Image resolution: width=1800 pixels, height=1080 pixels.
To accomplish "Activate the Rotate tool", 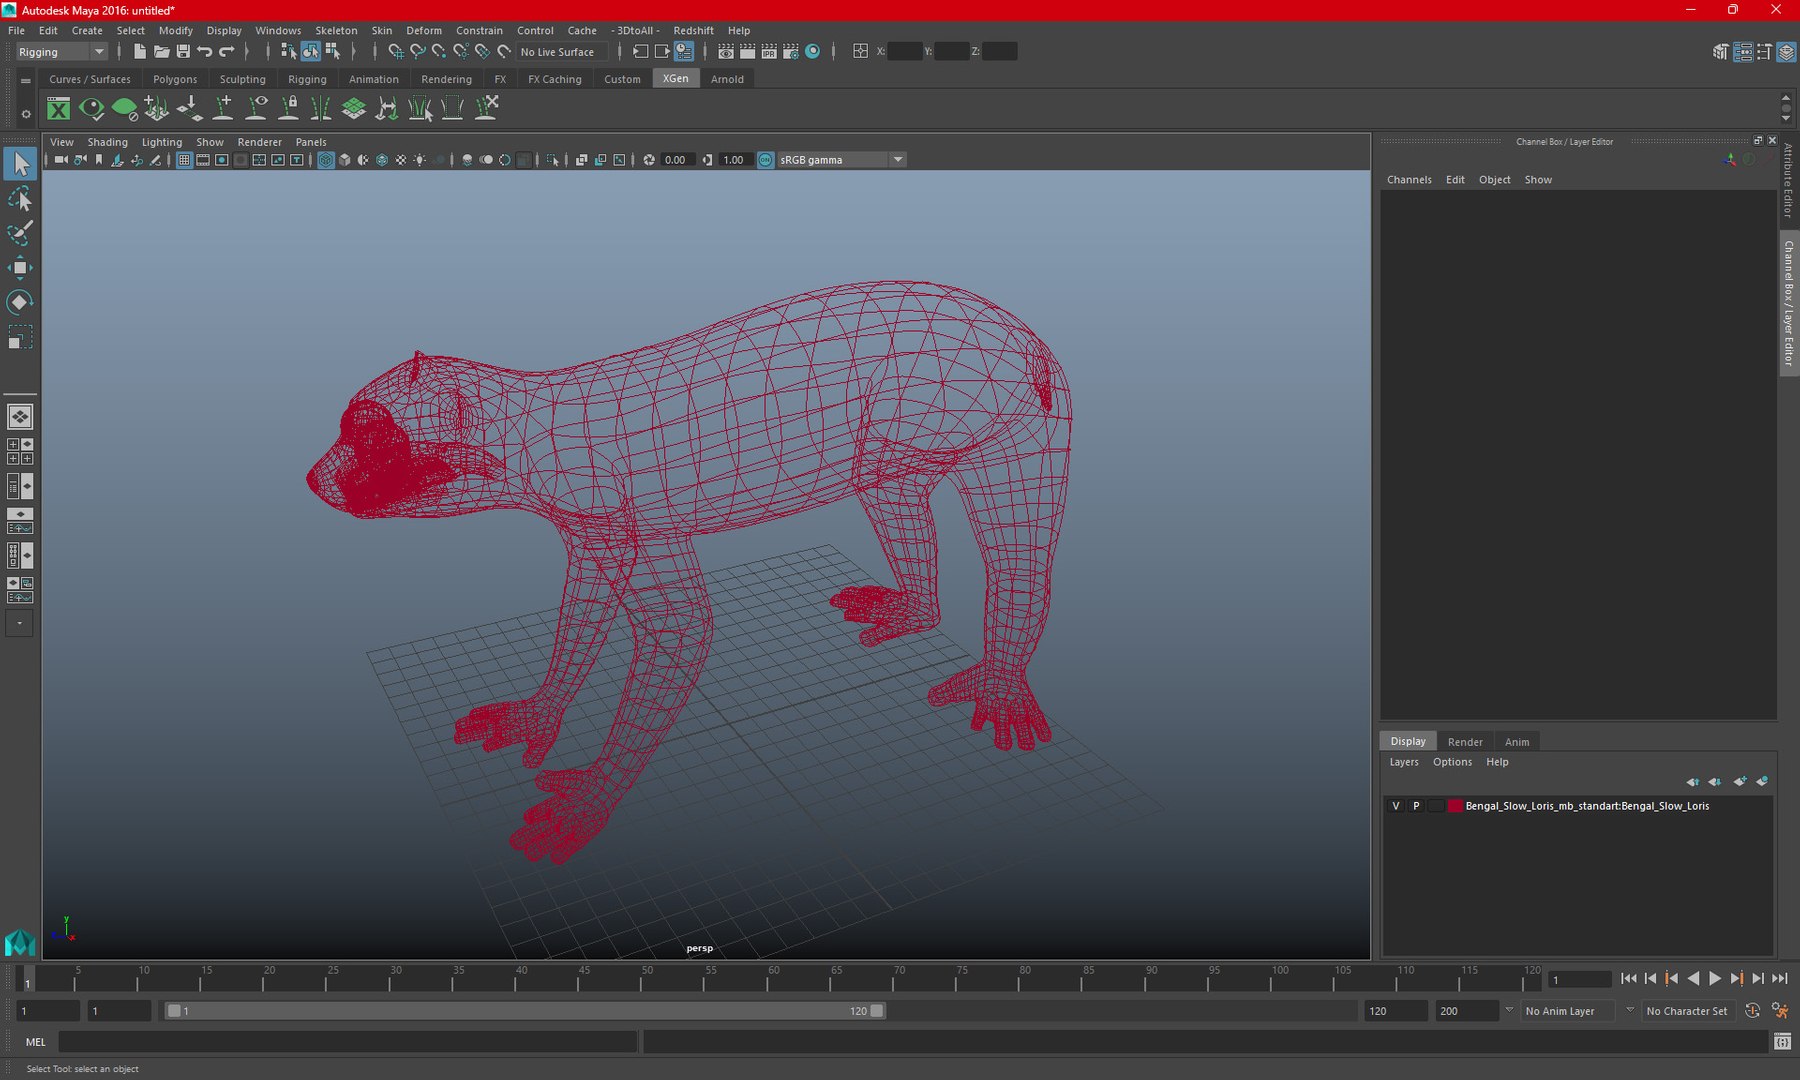I will 20,302.
